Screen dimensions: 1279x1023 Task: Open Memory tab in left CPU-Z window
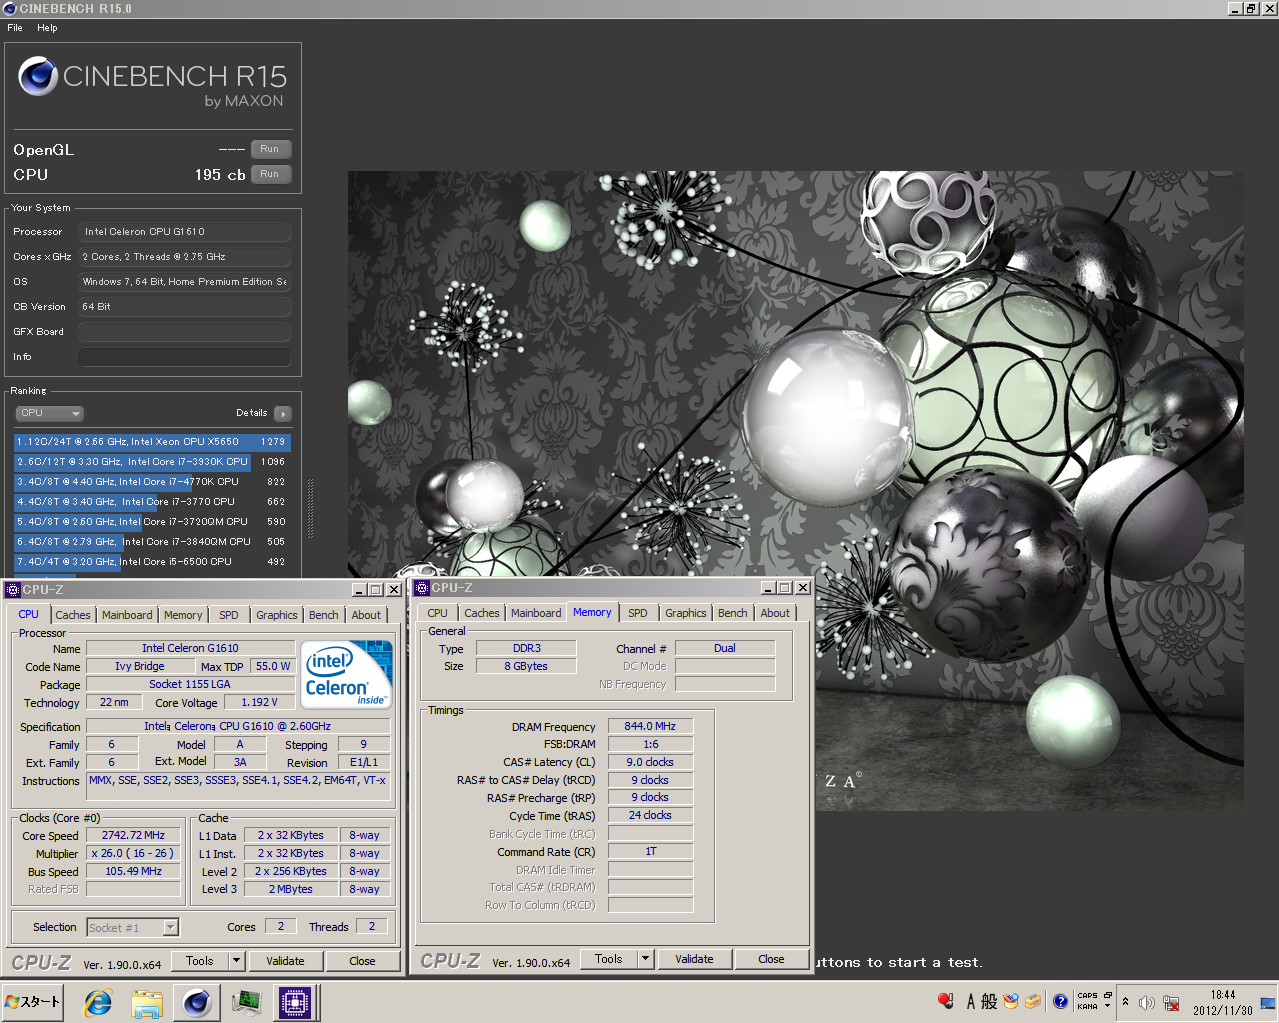(183, 615)
